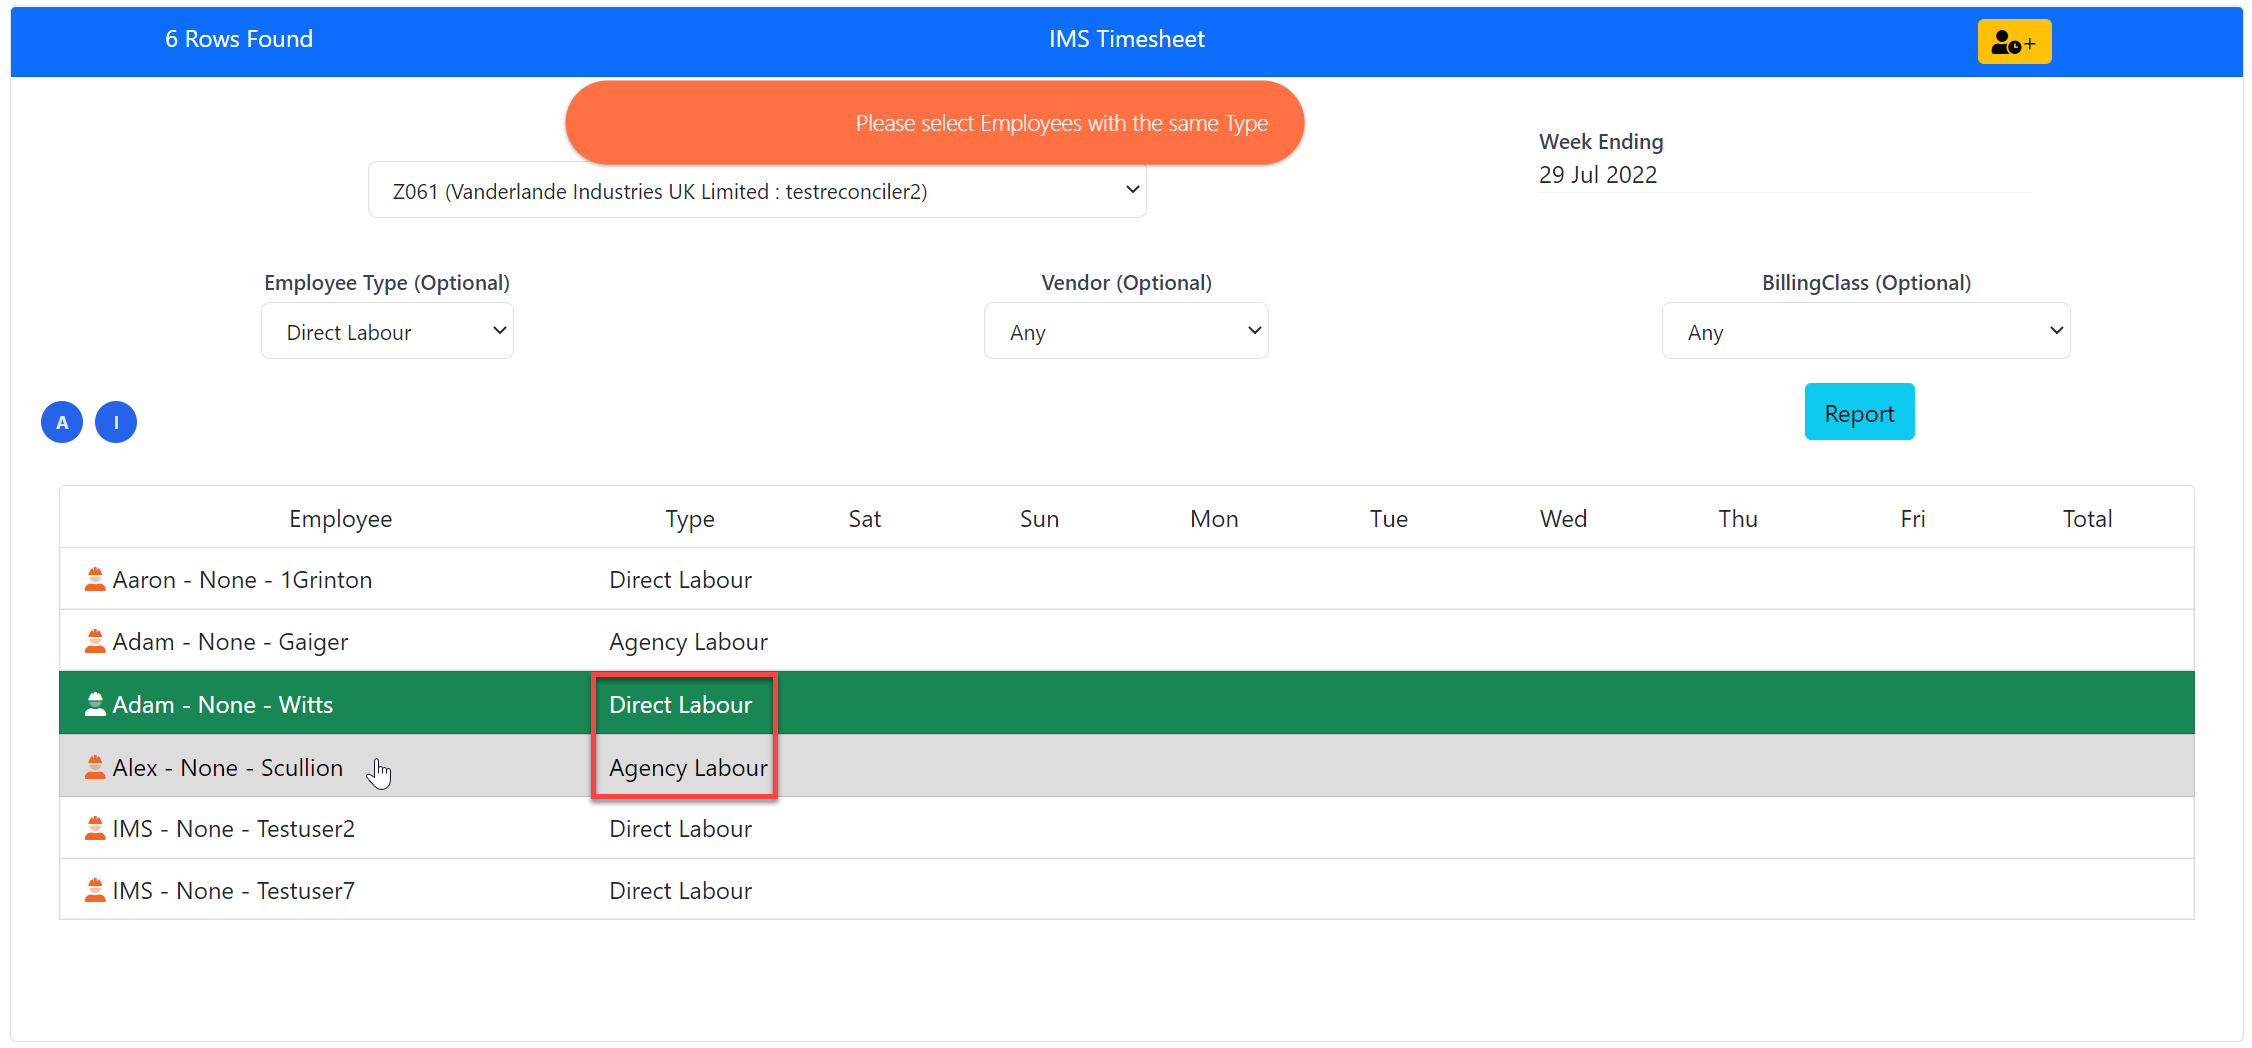Click the Employee column header
The height and width of the screenshot is (1048, 2252).
pos(340,518)
